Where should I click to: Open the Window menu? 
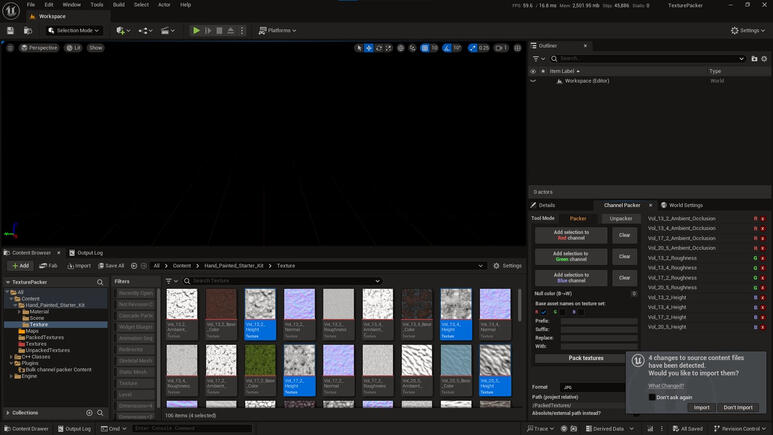click(71, 5)
